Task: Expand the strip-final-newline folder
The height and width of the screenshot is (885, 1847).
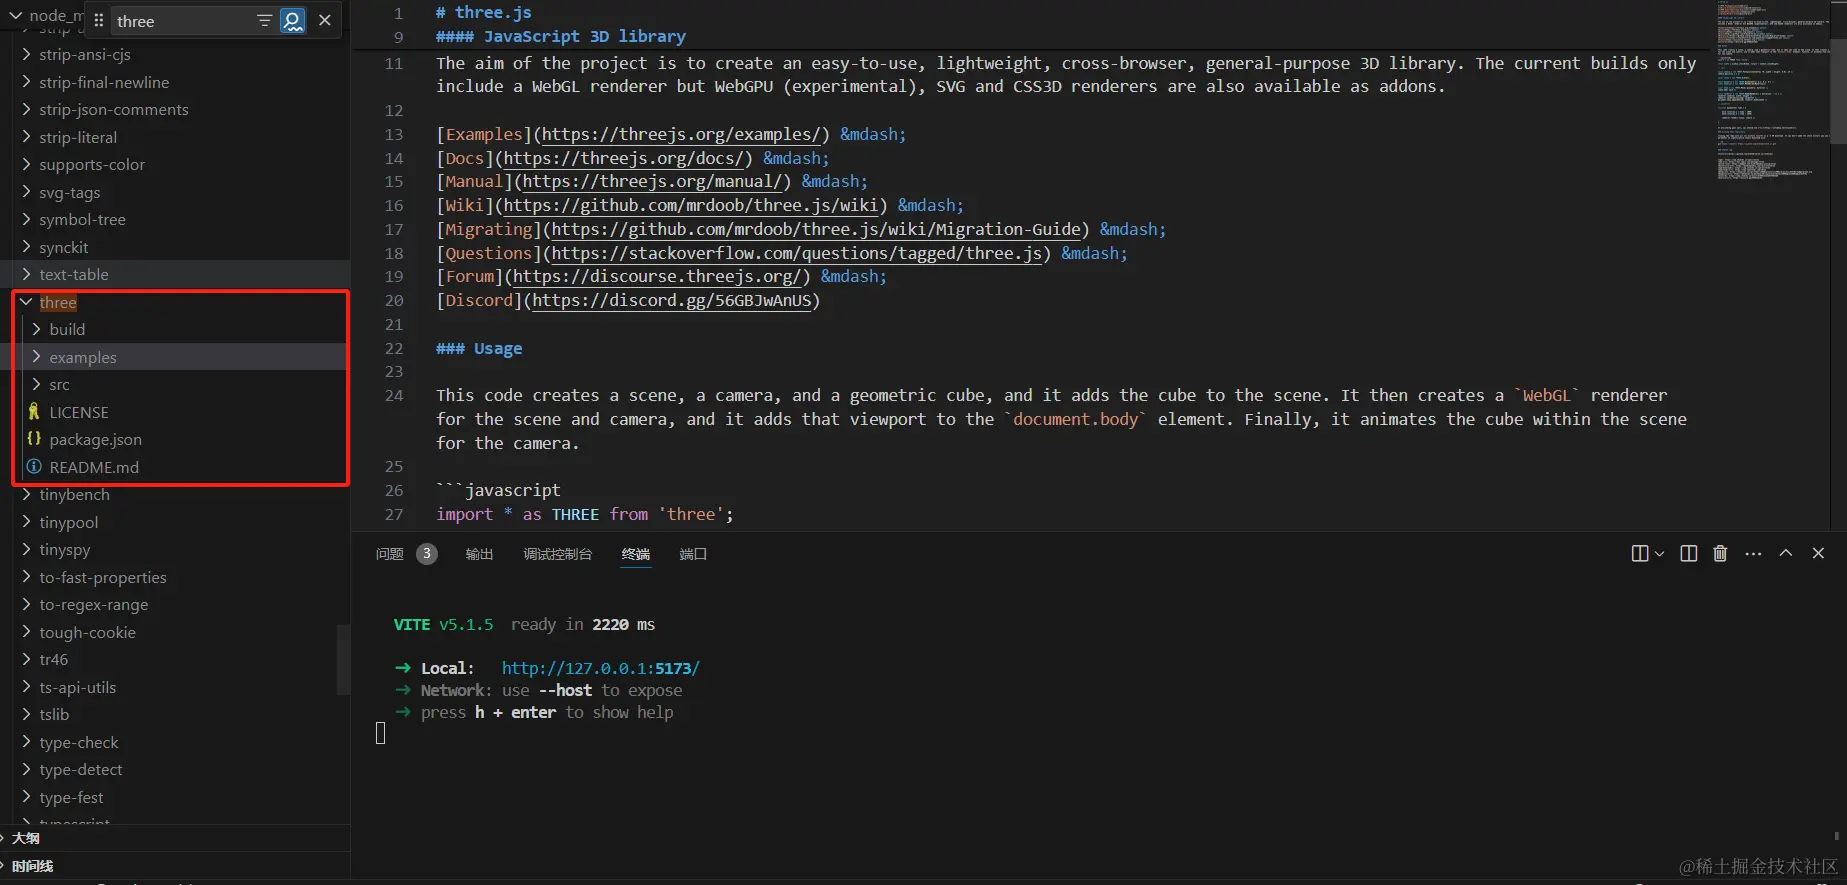Action: [x=26, y=82]
